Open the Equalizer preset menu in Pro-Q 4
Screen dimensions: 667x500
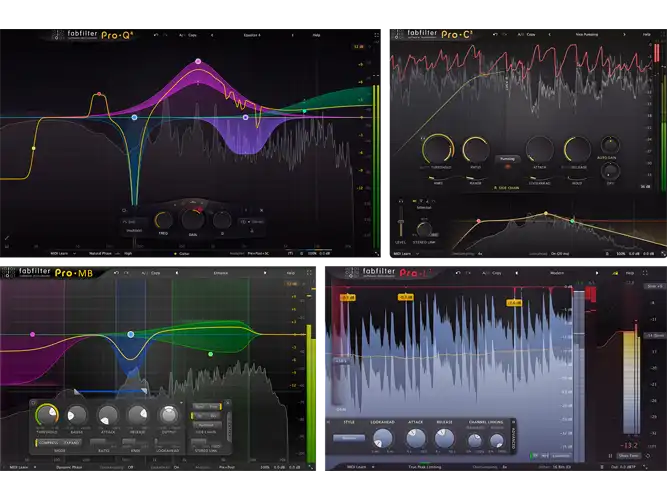(x=252, y=35)
